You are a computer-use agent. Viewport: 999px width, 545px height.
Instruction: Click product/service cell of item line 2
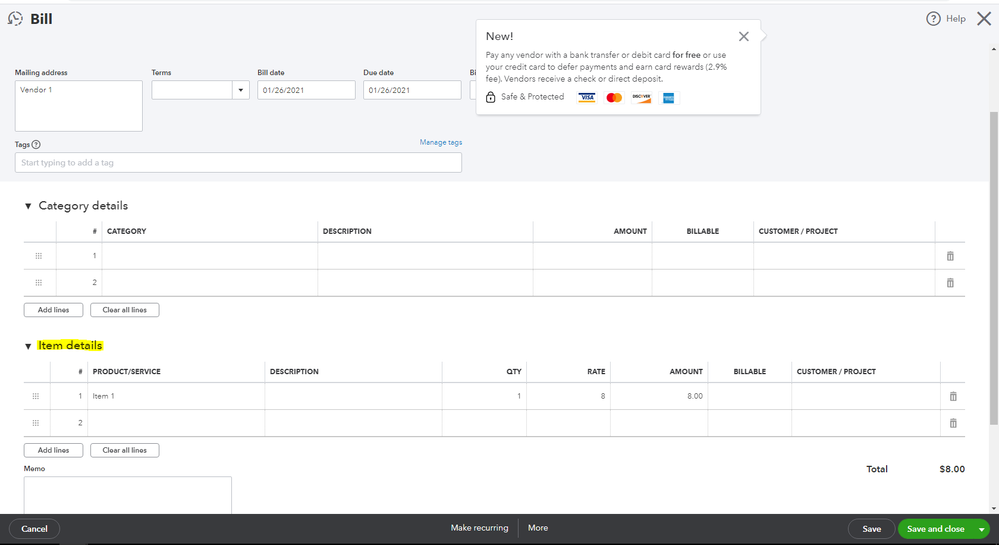[x=176, y=423]
